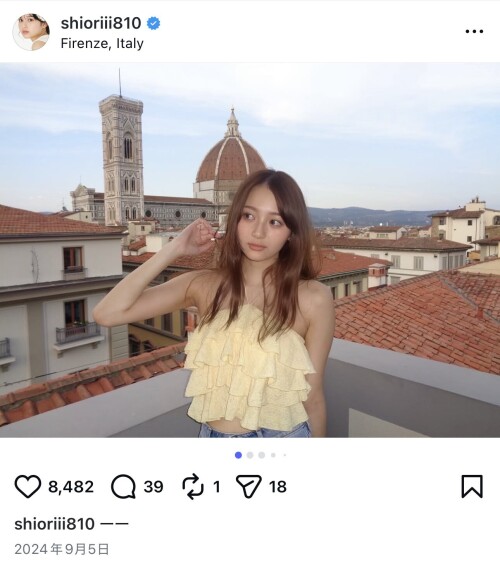The image size is (500, 564).
Task: Click the blue verified badge
Action: (153, 23)
